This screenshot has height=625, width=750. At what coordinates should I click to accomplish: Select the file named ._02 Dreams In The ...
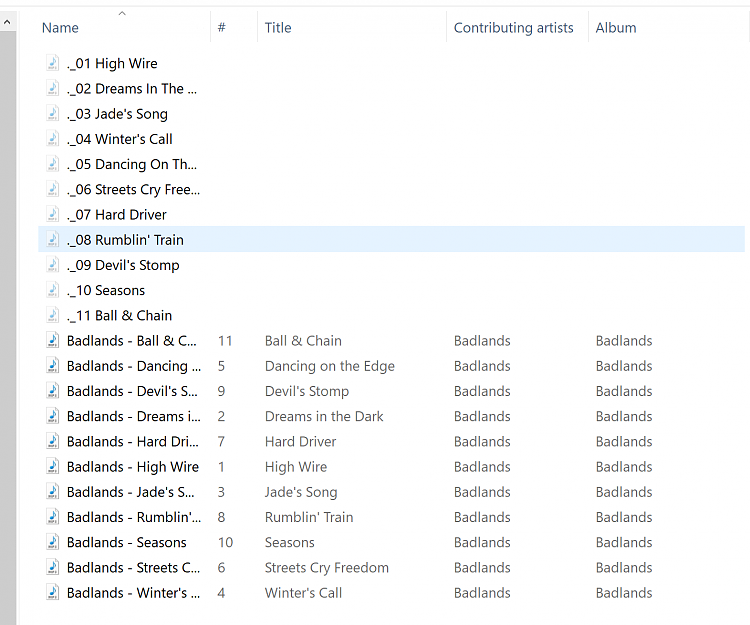pos(132,88)
